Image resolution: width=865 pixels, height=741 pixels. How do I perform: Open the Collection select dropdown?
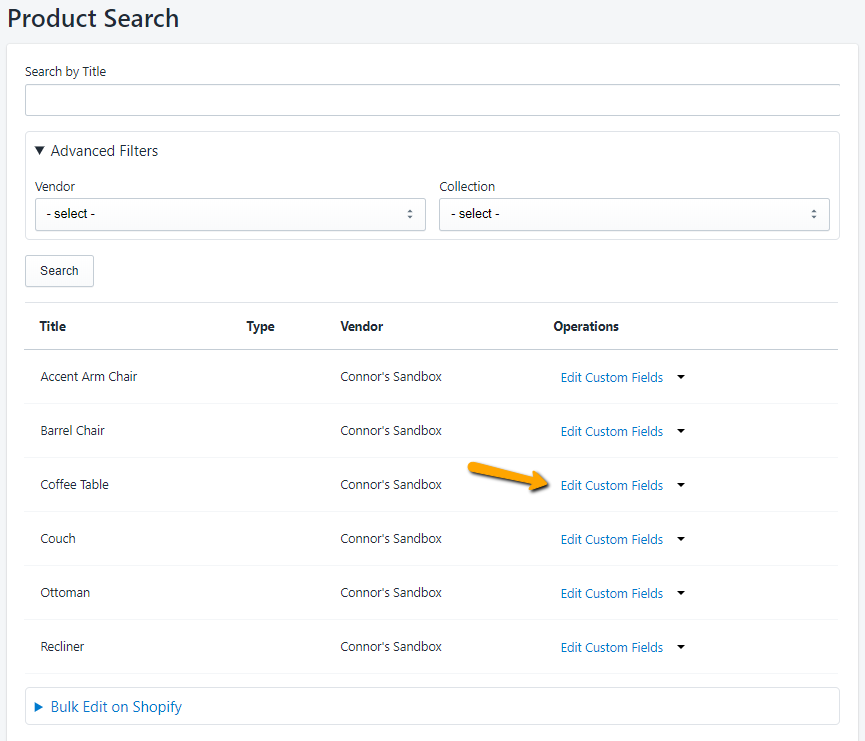coord(634,214)
